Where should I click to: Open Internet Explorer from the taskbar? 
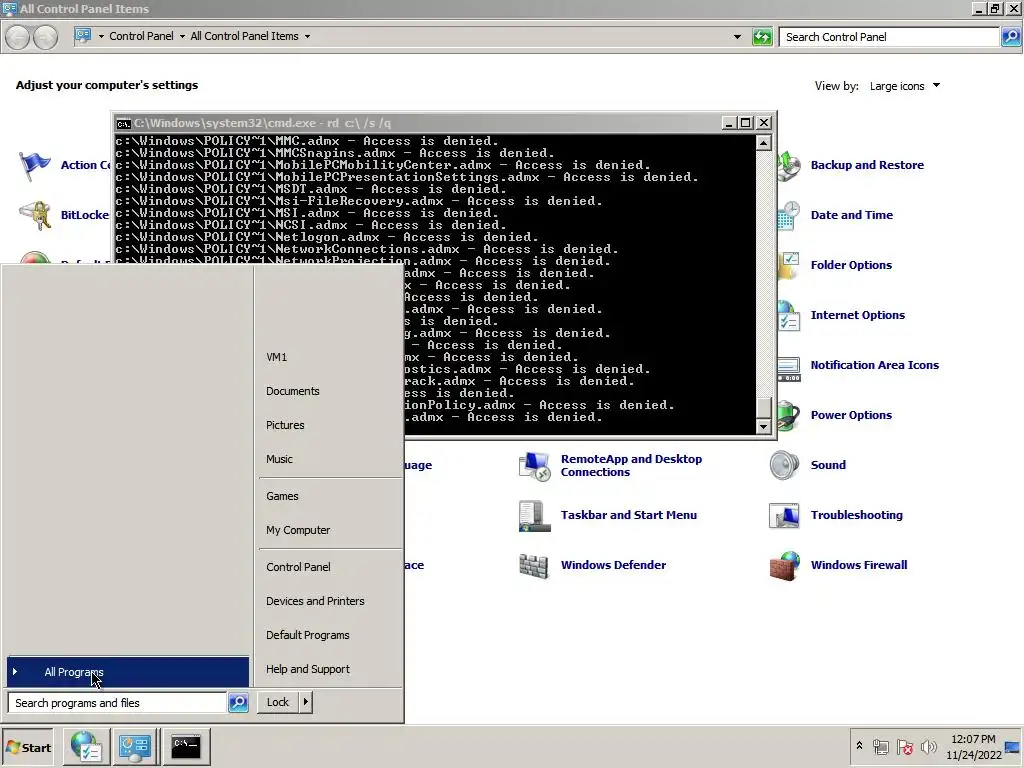(x=86, y=747)
